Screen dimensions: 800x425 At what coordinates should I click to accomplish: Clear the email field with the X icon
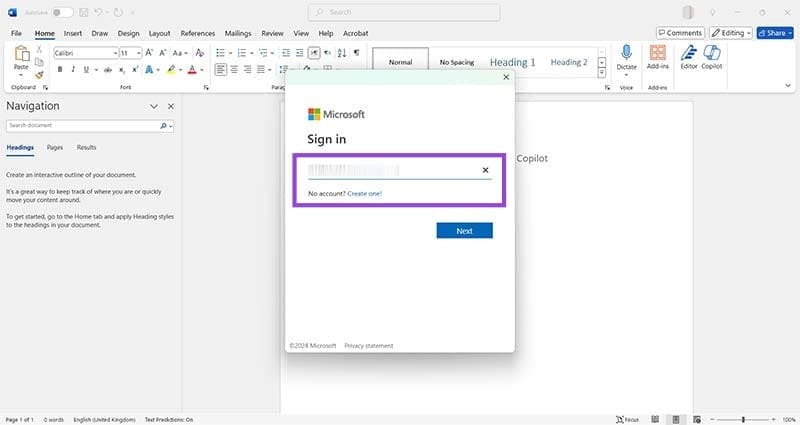(x=485, y=170)
